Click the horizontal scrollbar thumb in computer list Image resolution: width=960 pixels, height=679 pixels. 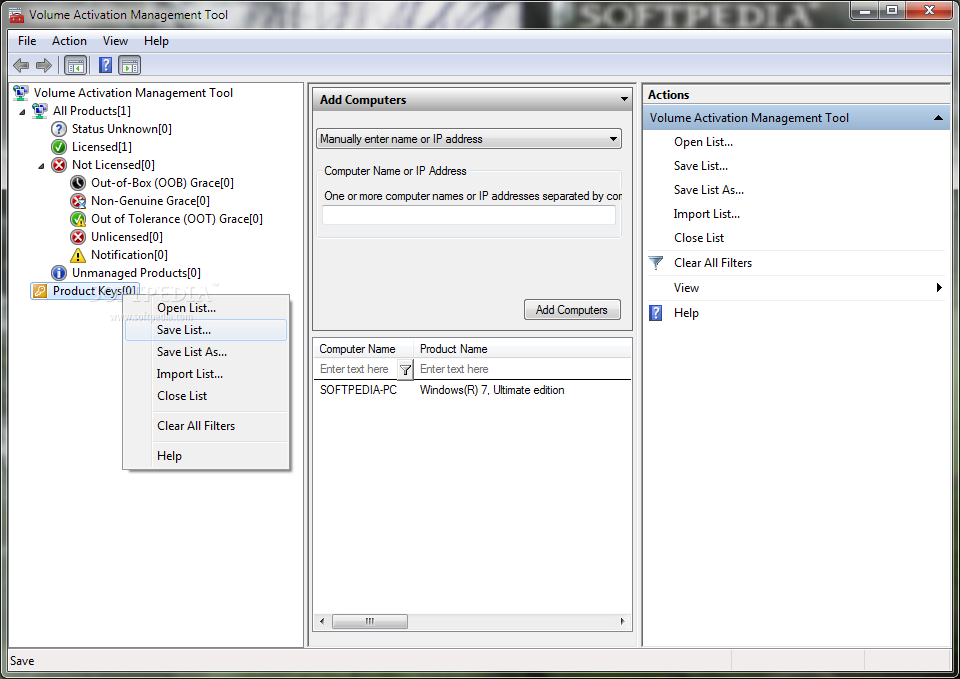coord(370,621)
